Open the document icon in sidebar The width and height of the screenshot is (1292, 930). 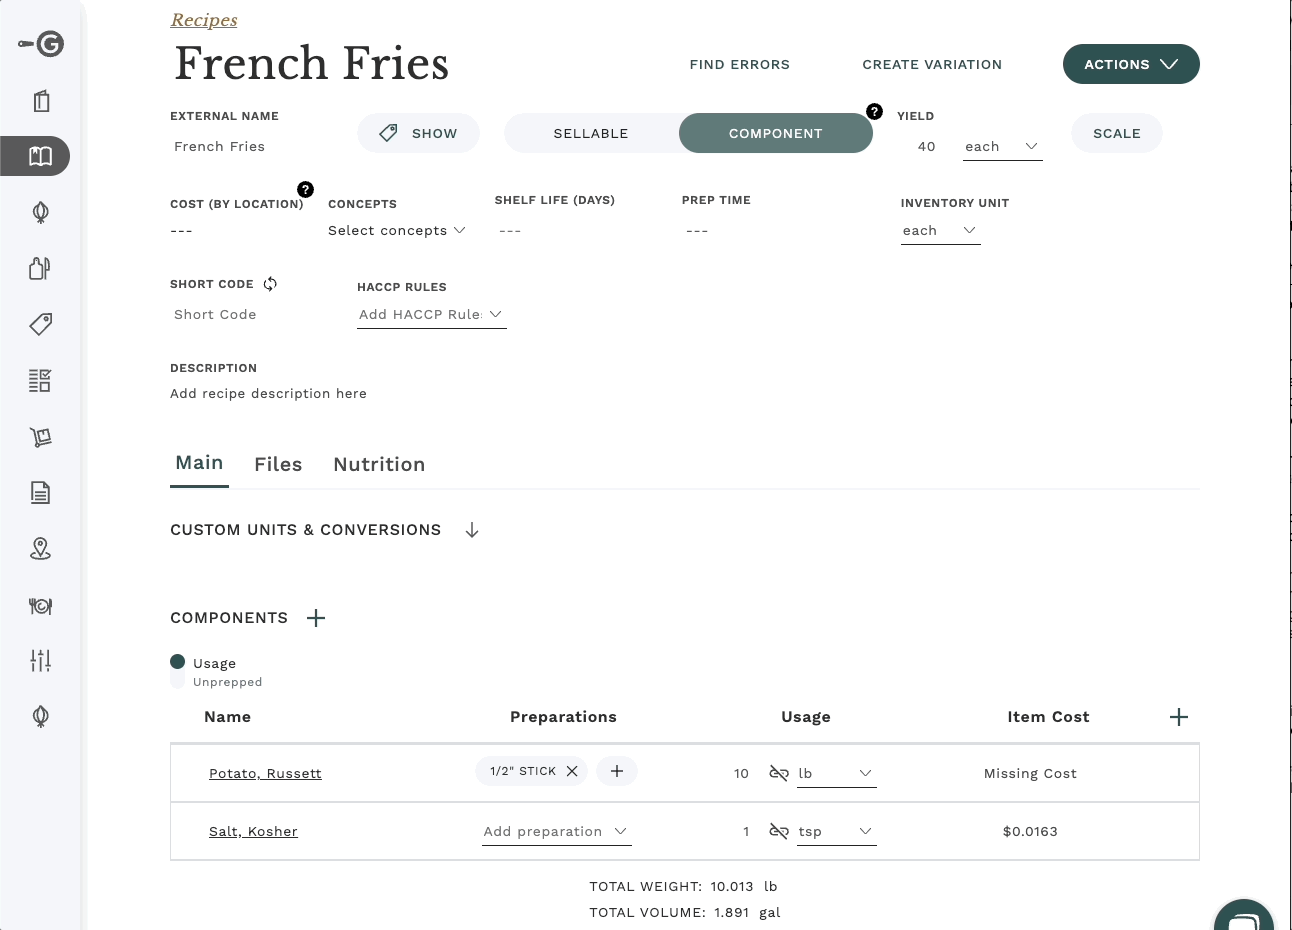coord(40,492)
